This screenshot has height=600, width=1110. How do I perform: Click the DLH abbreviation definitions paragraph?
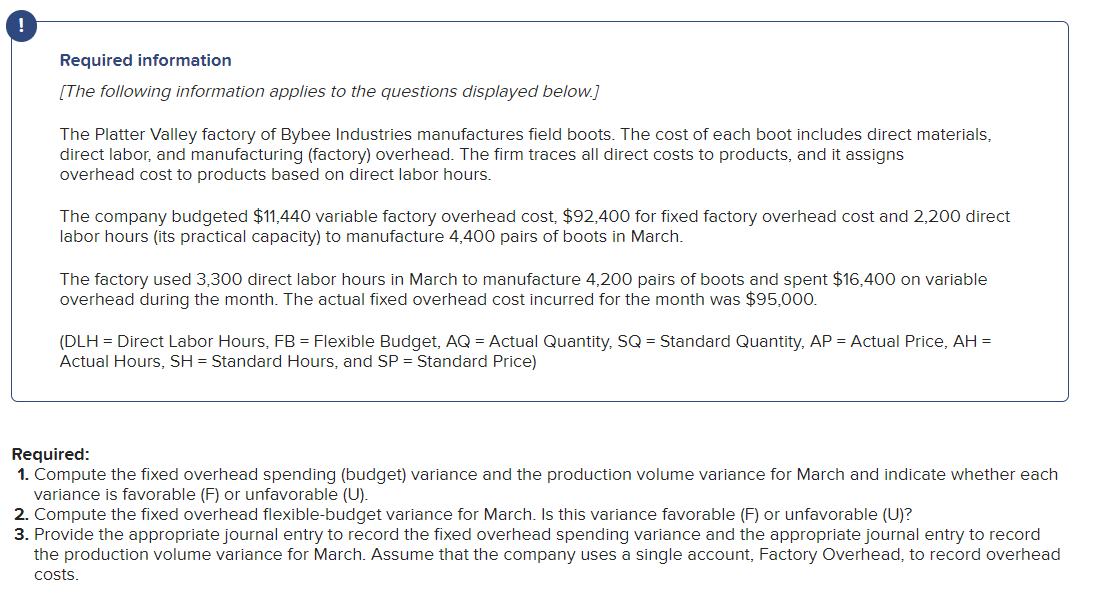[x=525, y=351]
